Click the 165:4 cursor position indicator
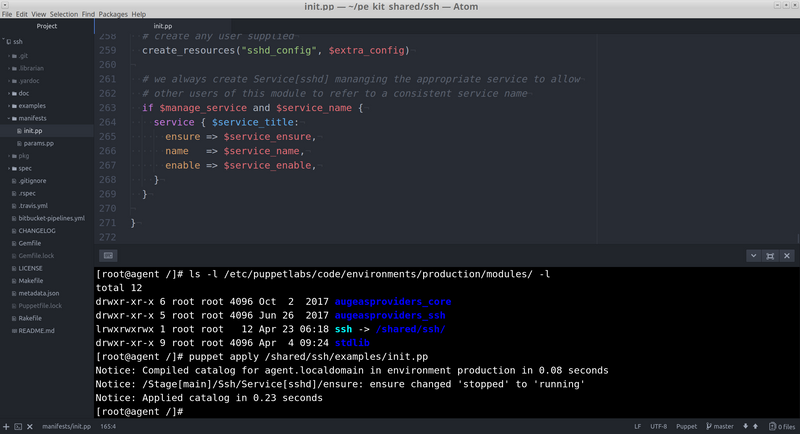 coord(108,427)
